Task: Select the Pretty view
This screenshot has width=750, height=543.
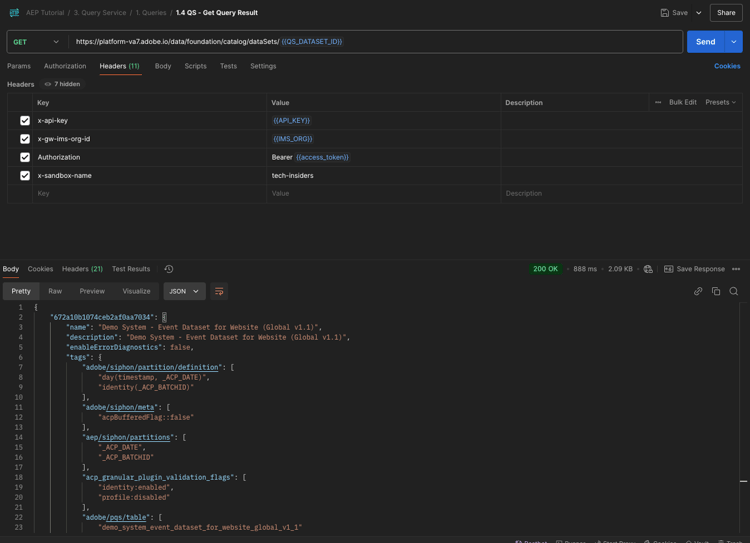Action: coord(21,291)
